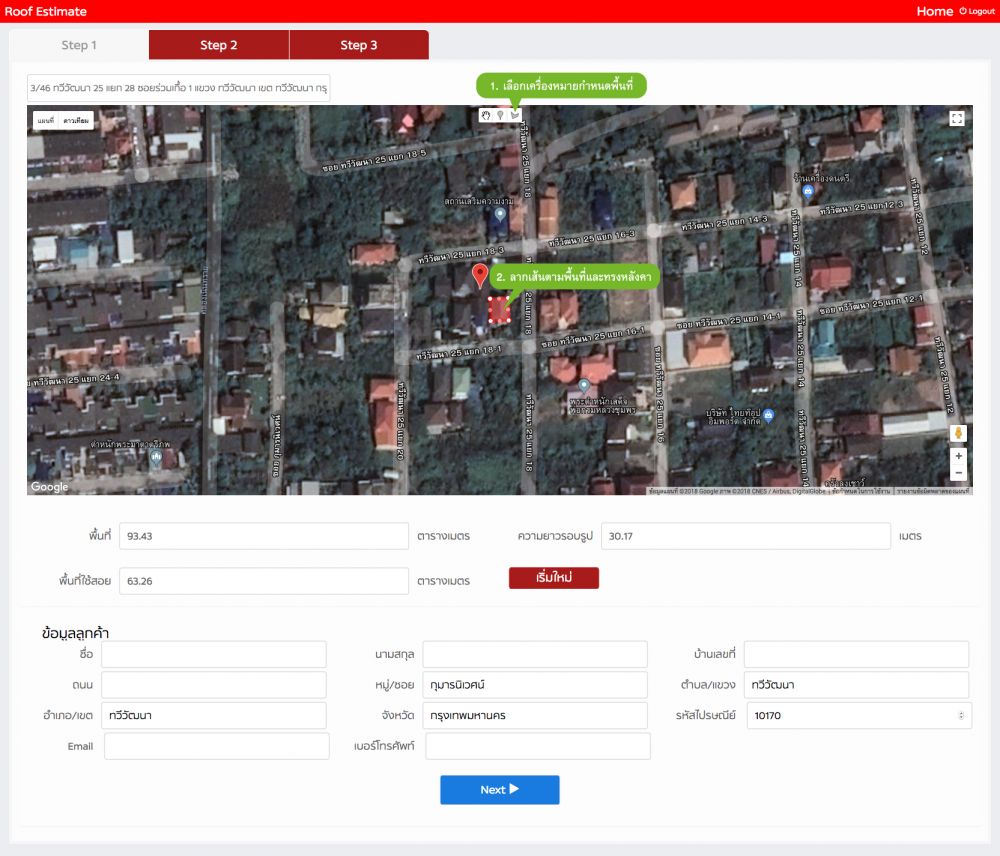The height and width of the screenshot is (856, 1000).
Task: Open the Home link in header
Action: 934,11
